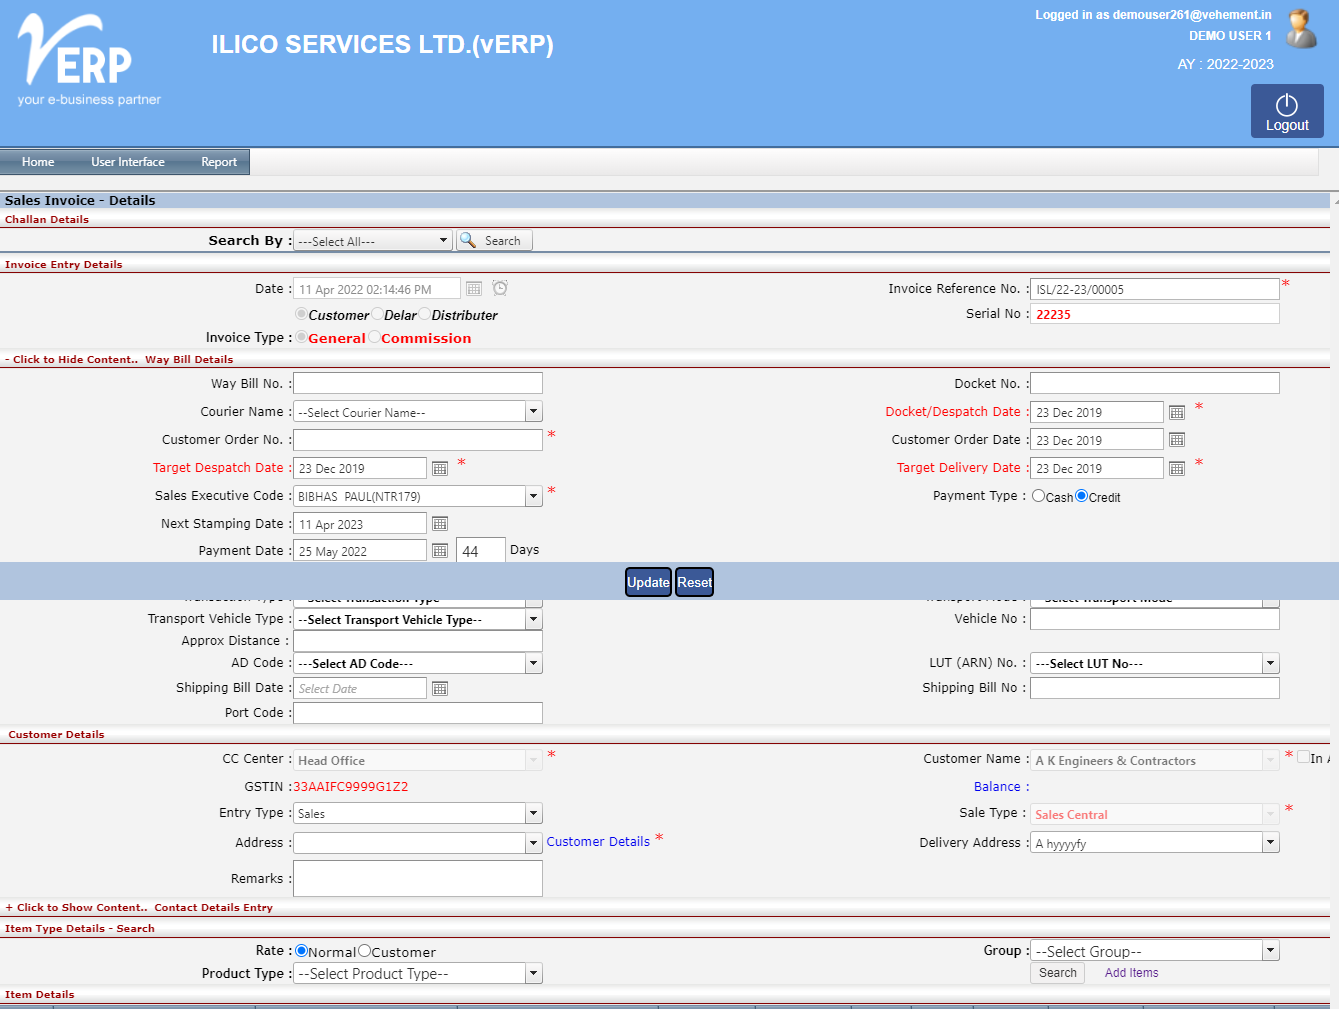This screenshot has width=1339, height=1009.
Task: Open the Group dropdown
Action: (1155, 951)
